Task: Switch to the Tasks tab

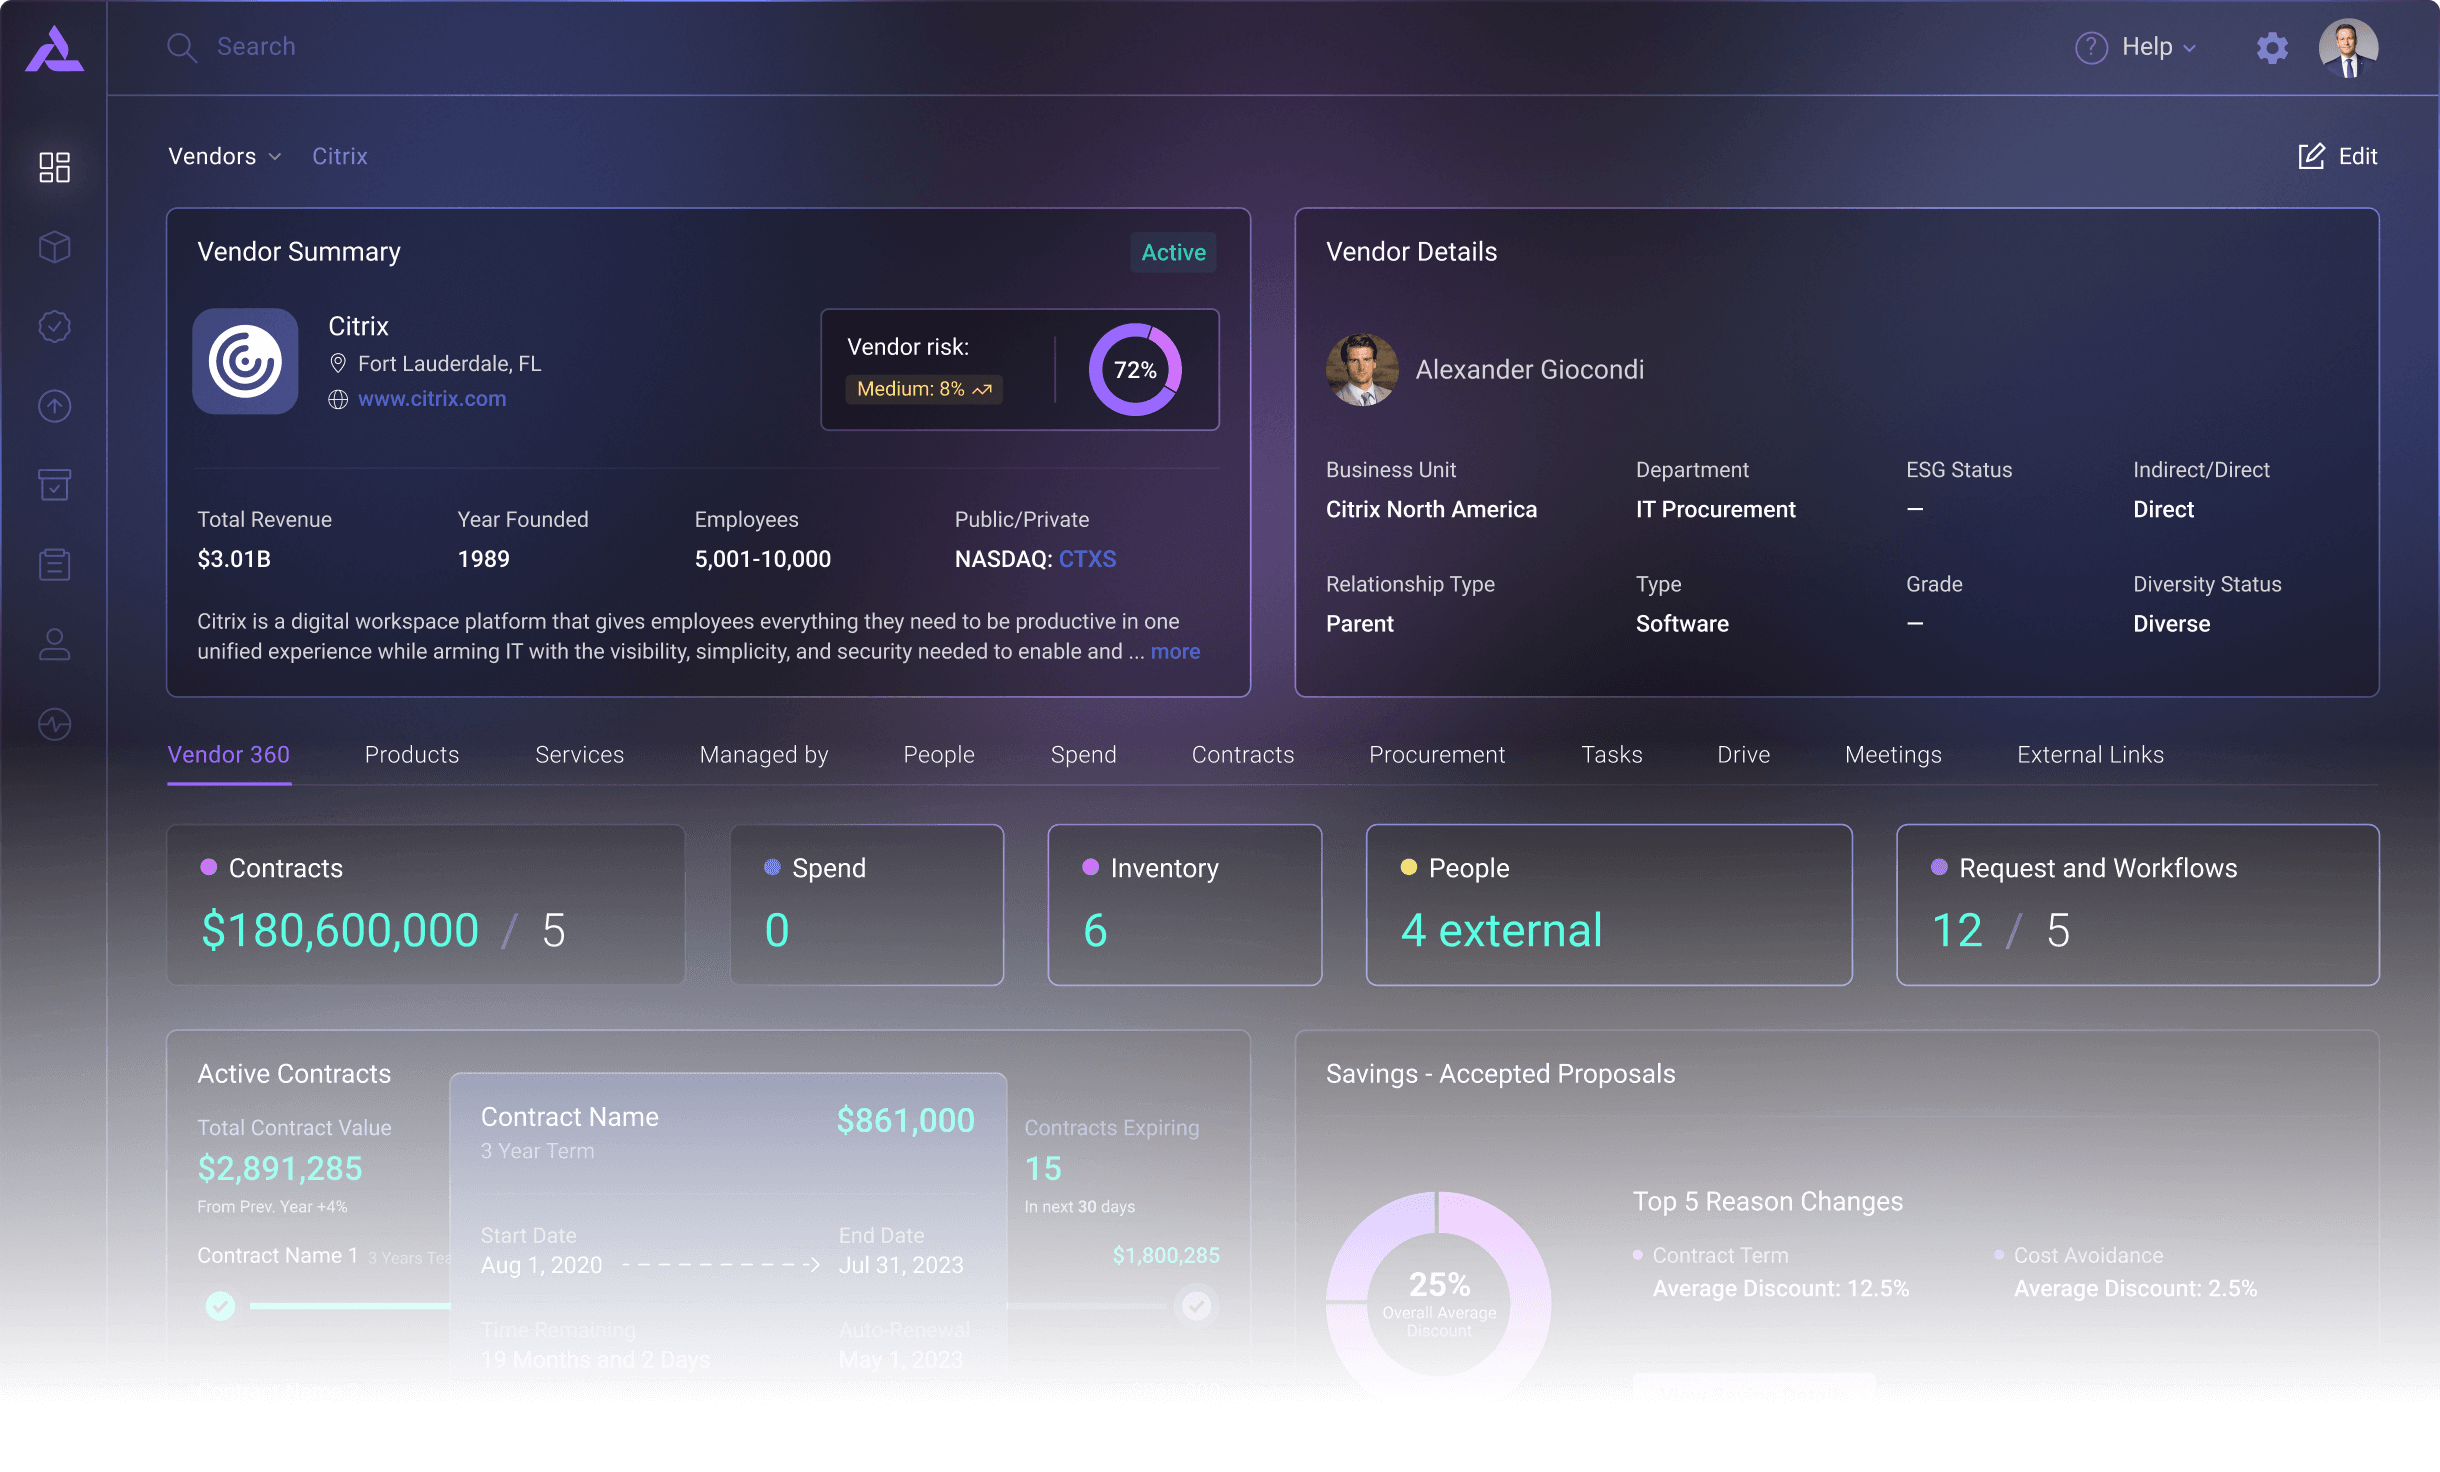Action: click(x=1611, y=755)
